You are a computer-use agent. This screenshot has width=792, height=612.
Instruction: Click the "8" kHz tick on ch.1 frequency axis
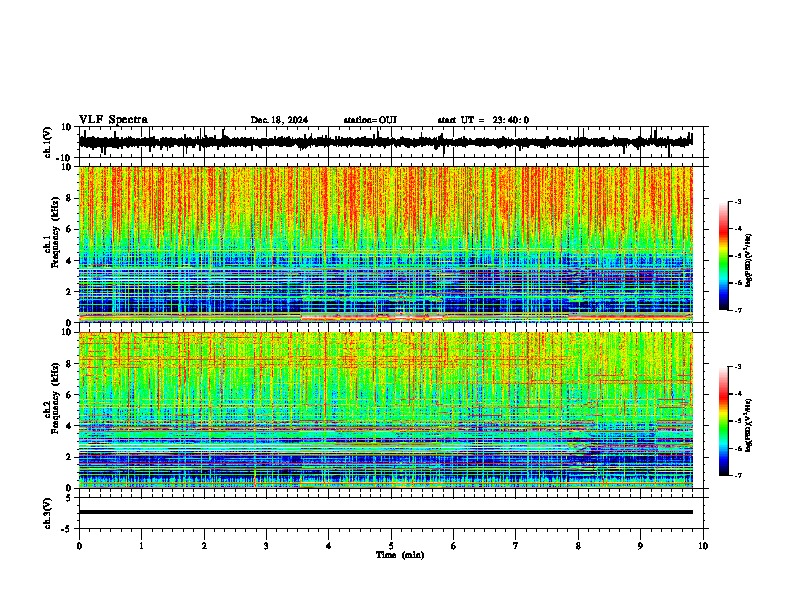70,198
